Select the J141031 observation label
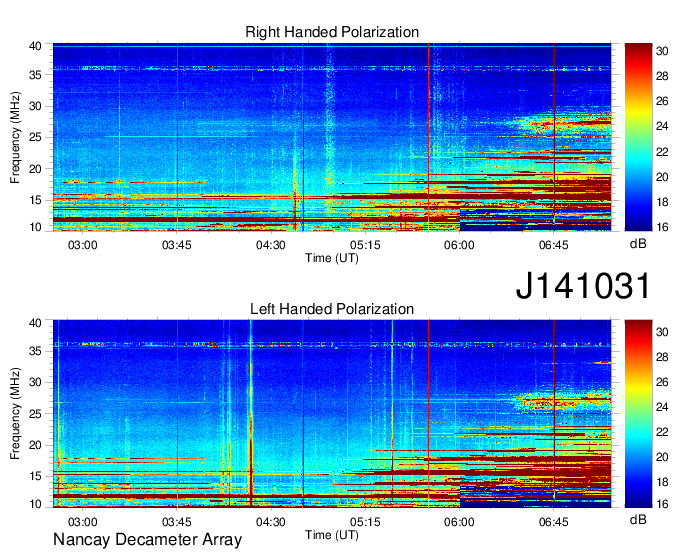 pyautogui.click(x=583, y=285)
